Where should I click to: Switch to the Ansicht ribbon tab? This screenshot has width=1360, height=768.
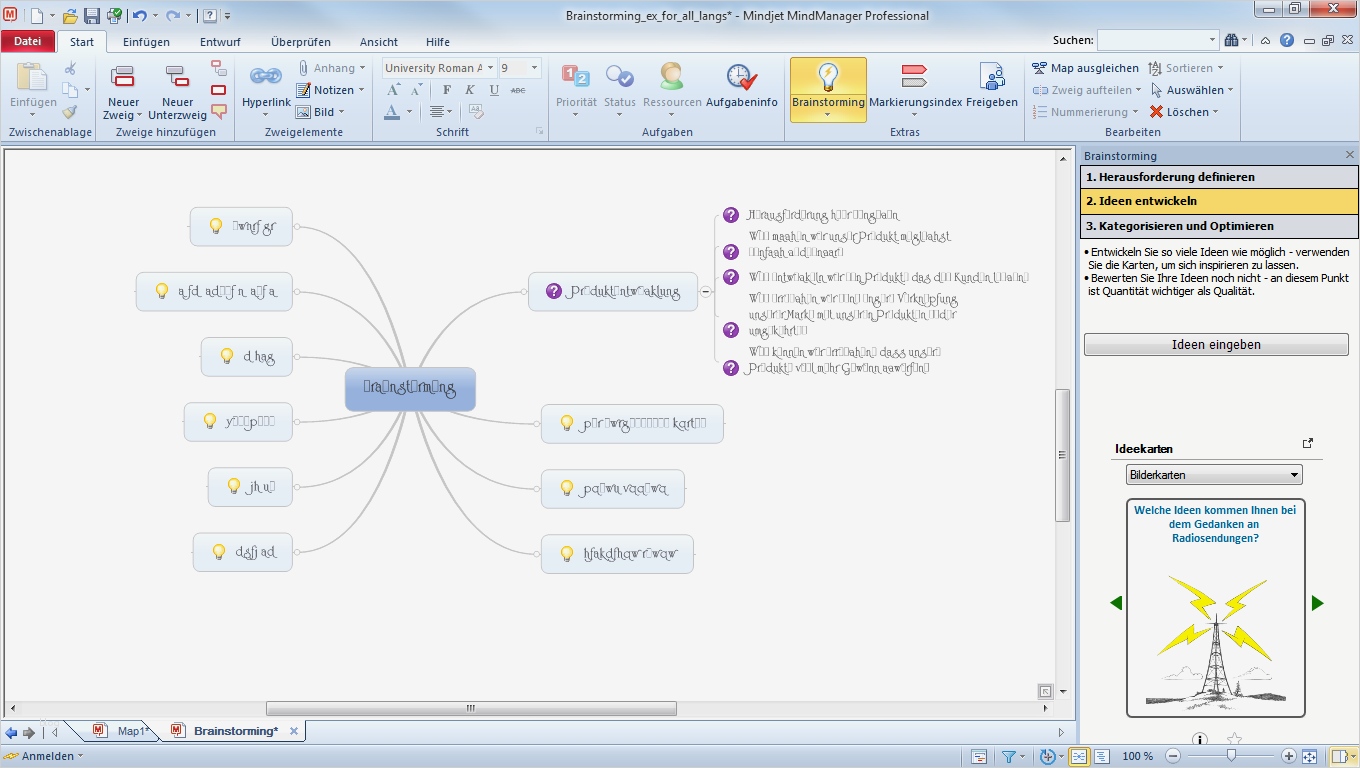coord(379,42)
